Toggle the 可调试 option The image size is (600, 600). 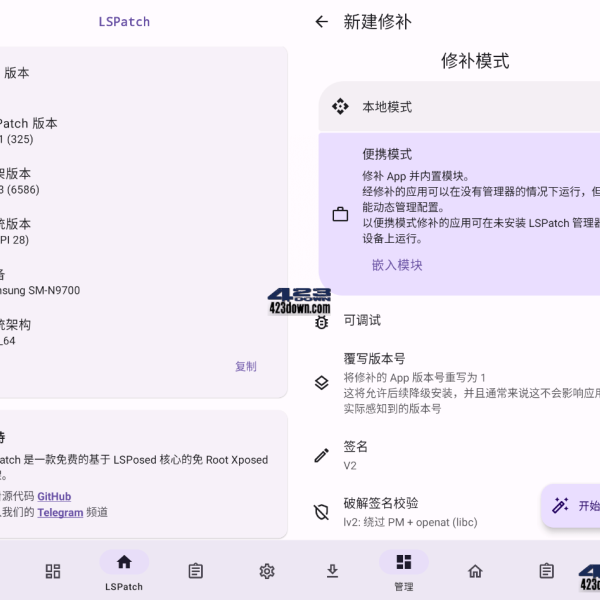pos(457,321)
